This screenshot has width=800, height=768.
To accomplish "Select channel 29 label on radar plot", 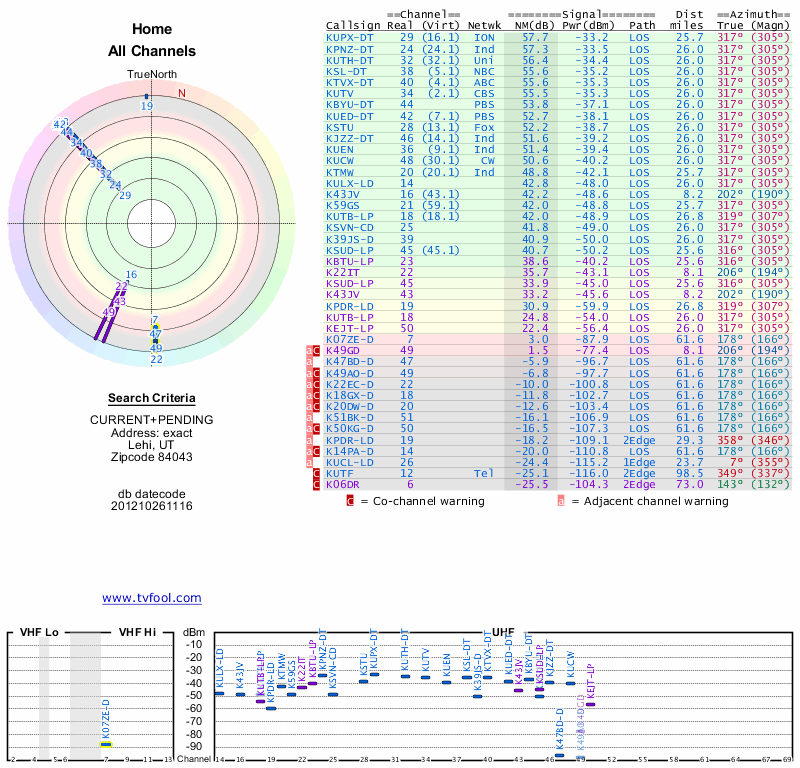I will [125, 195].
